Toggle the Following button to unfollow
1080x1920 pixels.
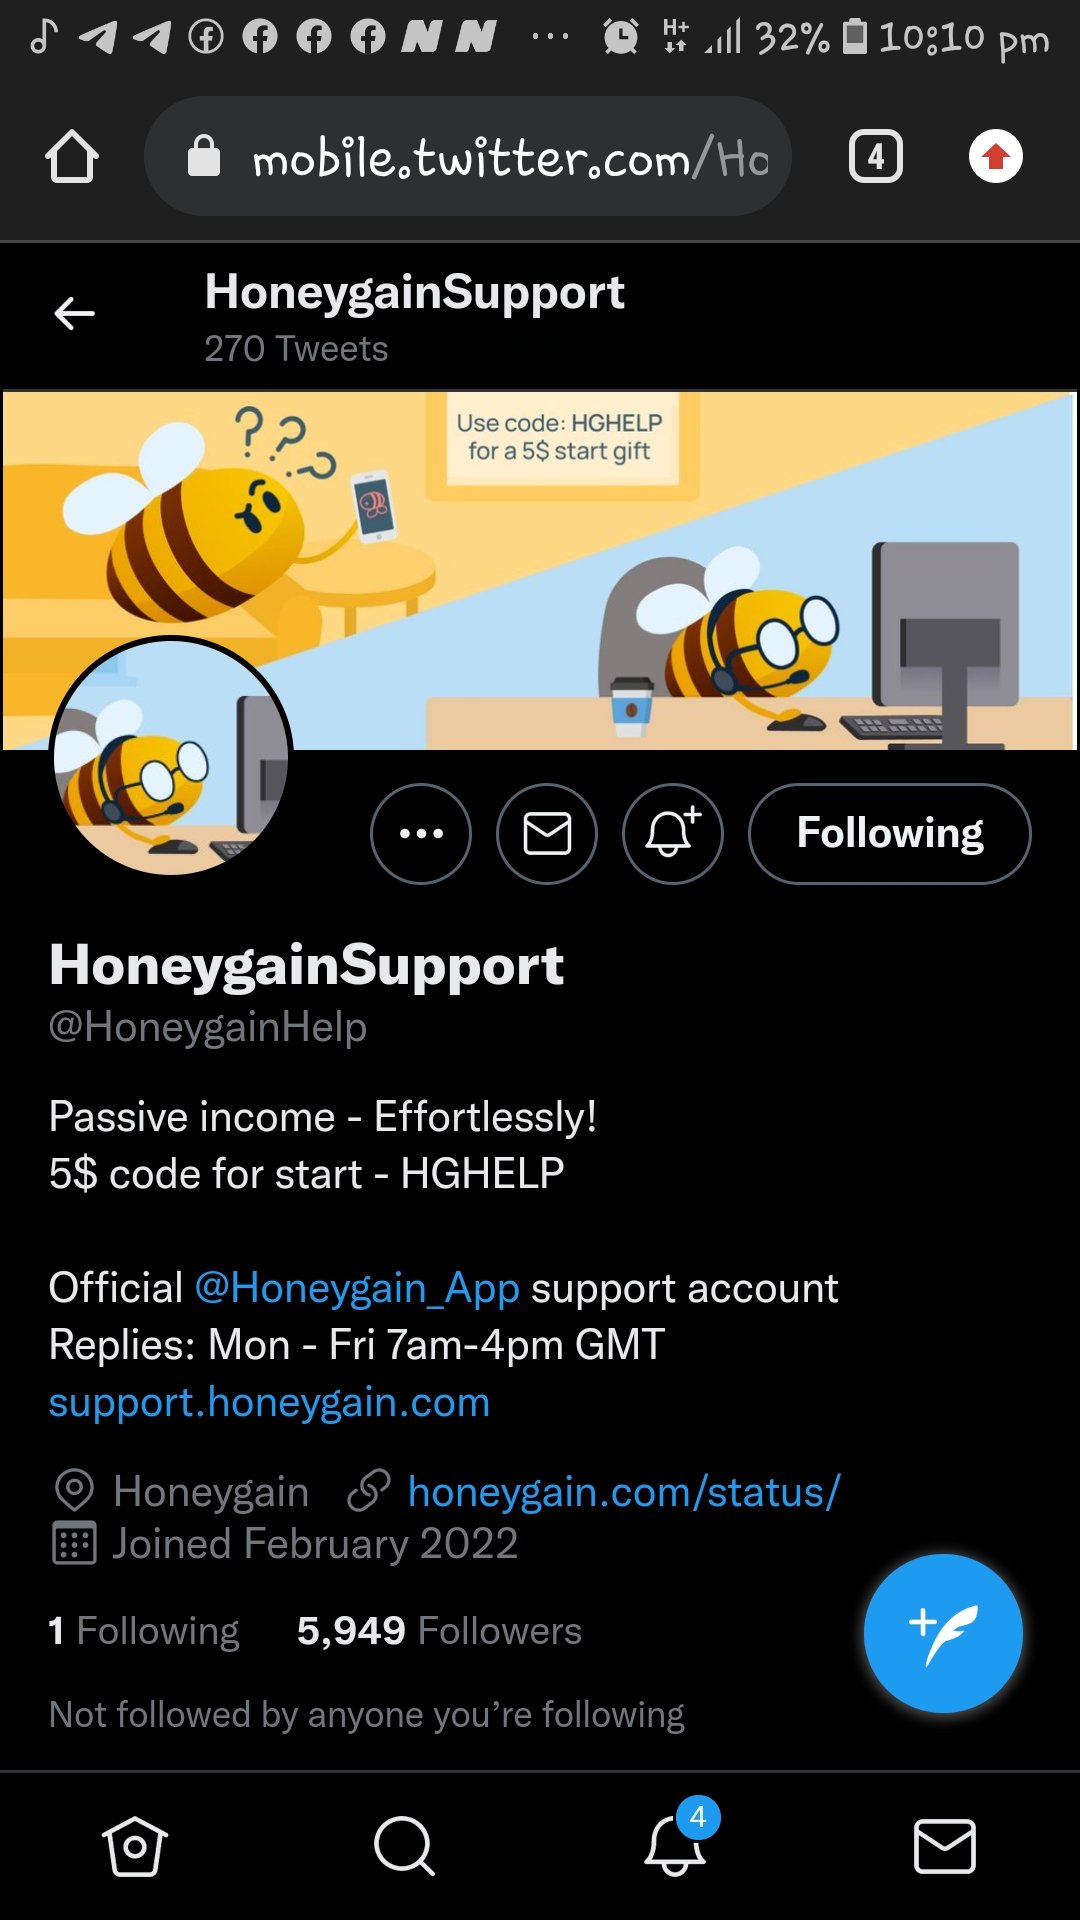point(890,834)
